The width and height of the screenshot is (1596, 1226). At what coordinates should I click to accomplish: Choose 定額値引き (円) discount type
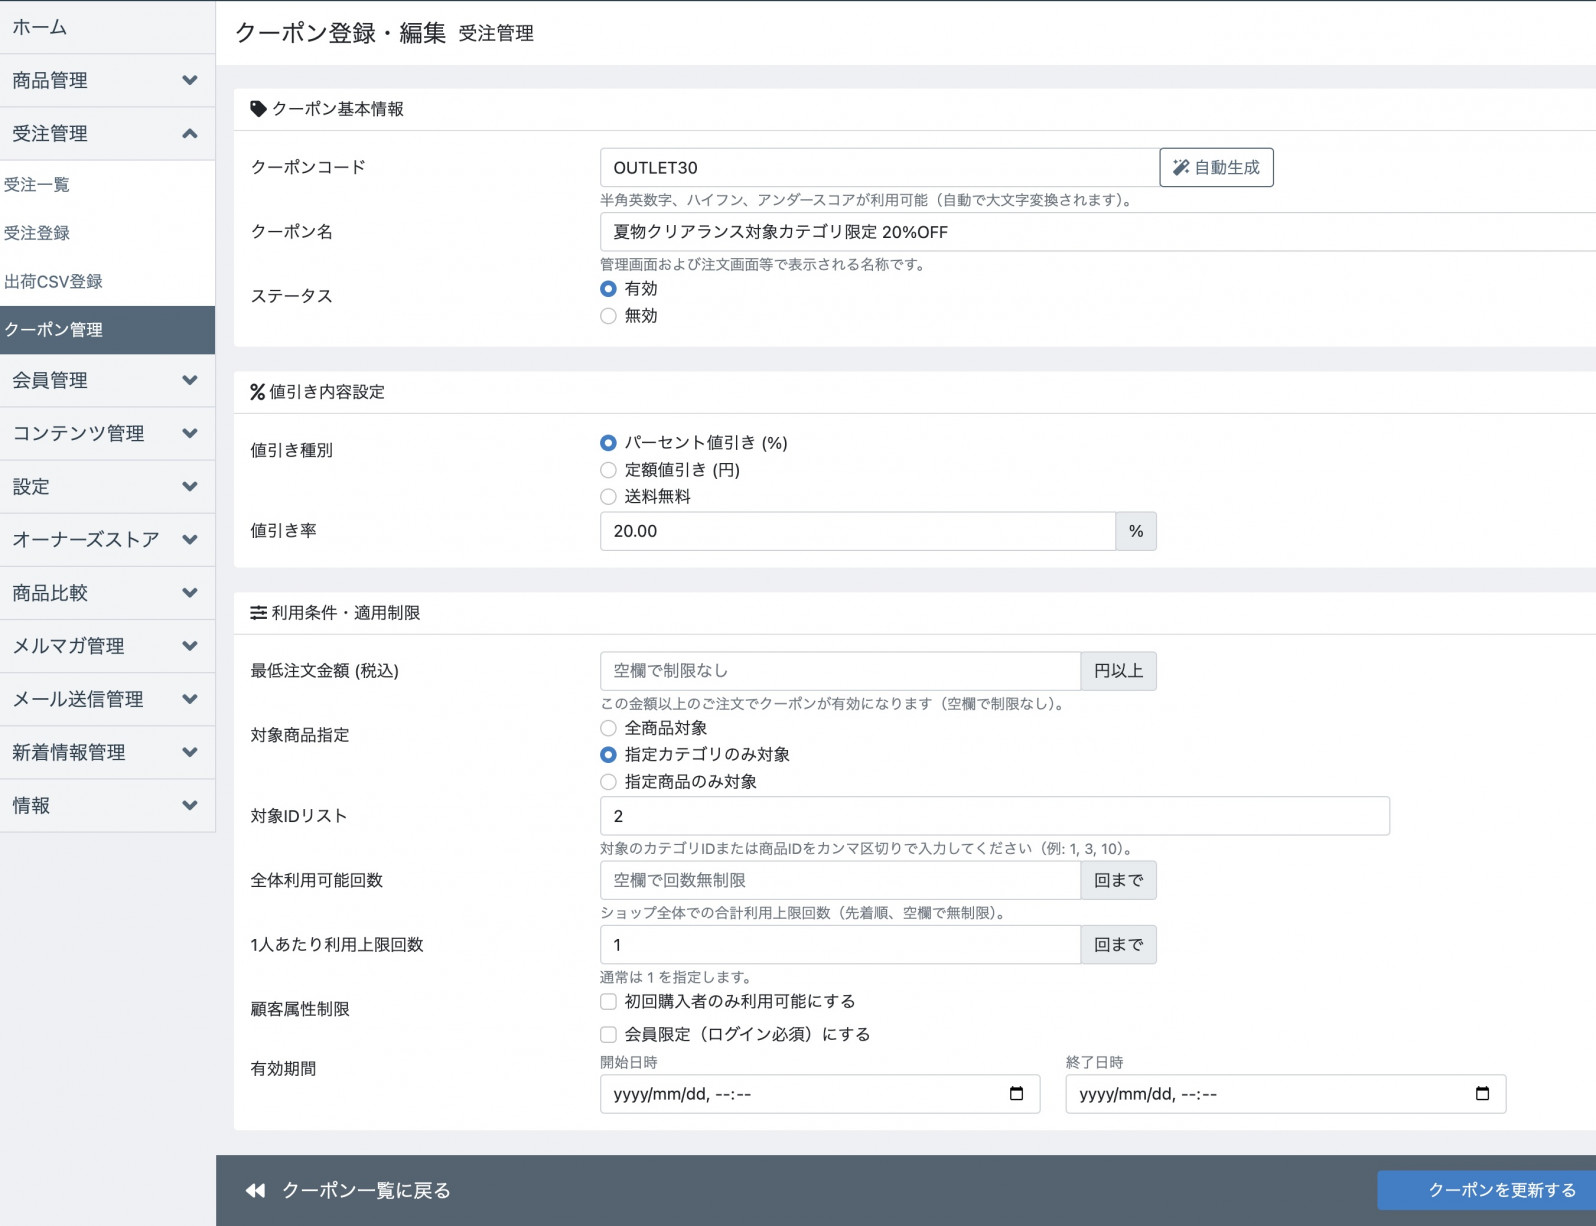click(x=608, y=470)
